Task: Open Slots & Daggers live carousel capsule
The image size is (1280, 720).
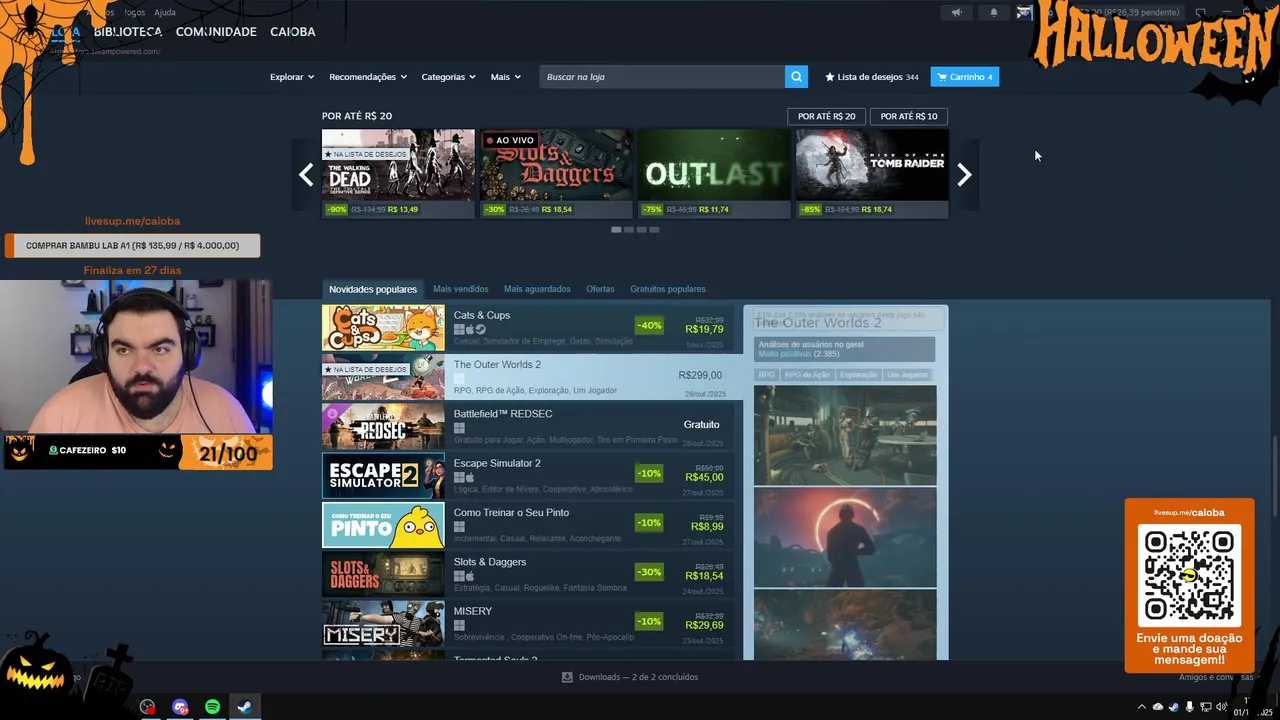Action: click(x=556, y=173)
